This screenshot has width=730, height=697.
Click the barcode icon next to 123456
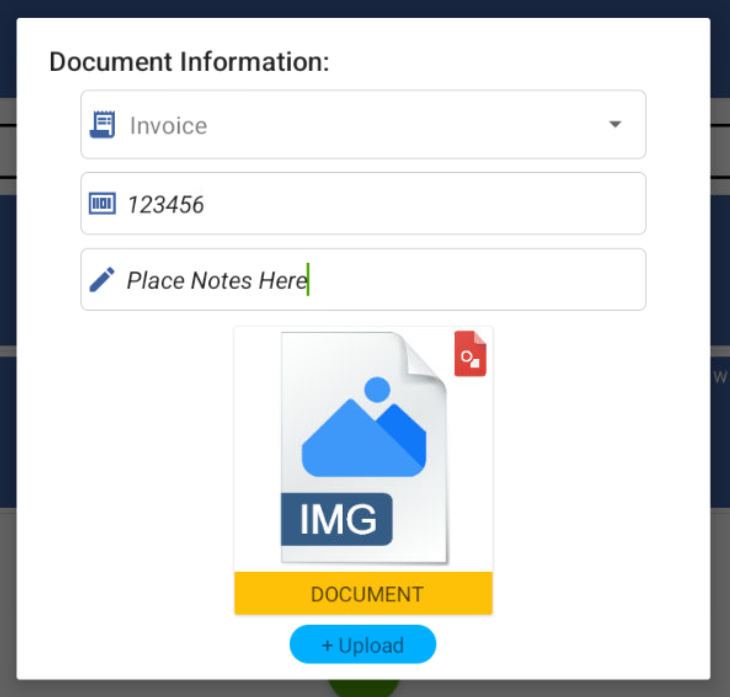pyautogui.click(x=102, y=203)
